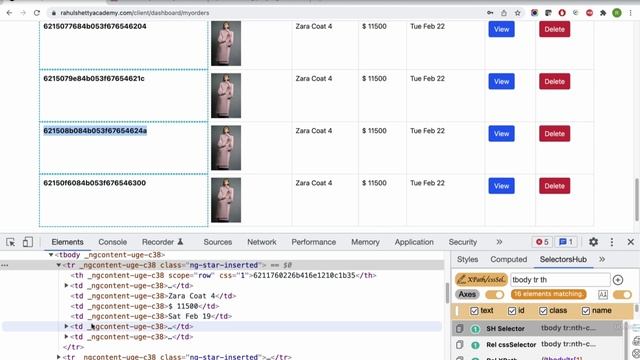The image size is (640, 360).
Task: Copy the SH Selector value
Action: click(x=460, y=329)
